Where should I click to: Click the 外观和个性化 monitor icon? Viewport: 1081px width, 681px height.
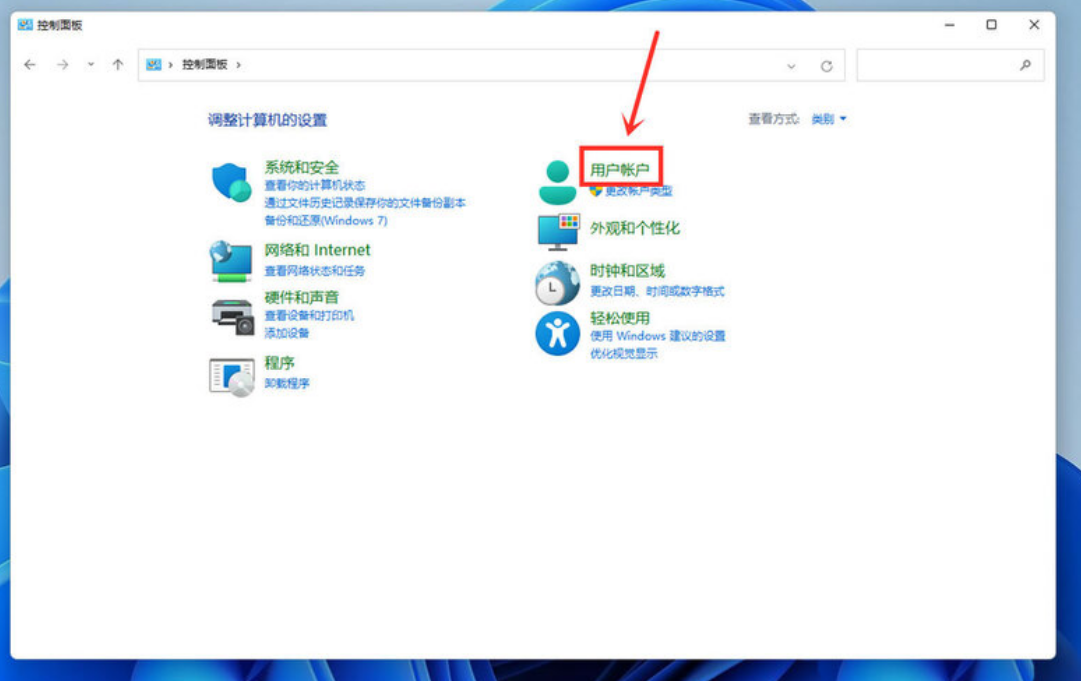coord(558,232)
